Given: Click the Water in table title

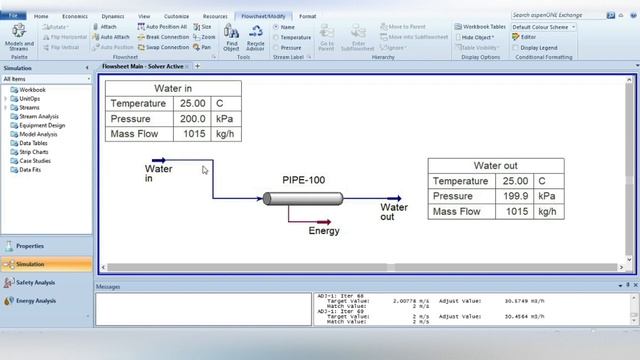Looking at the screenshot, I should click(173, 88).
